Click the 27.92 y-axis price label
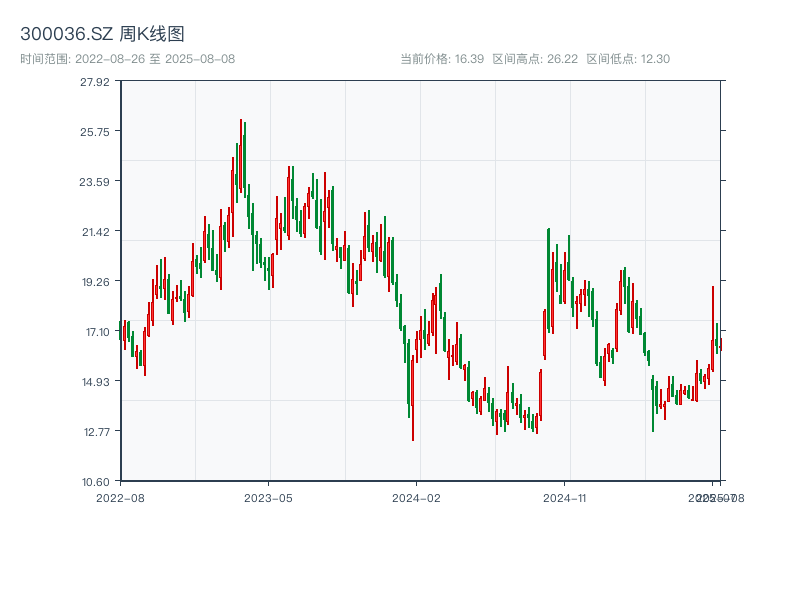Screen dimensions: 800x600 (x=95, y=81)
